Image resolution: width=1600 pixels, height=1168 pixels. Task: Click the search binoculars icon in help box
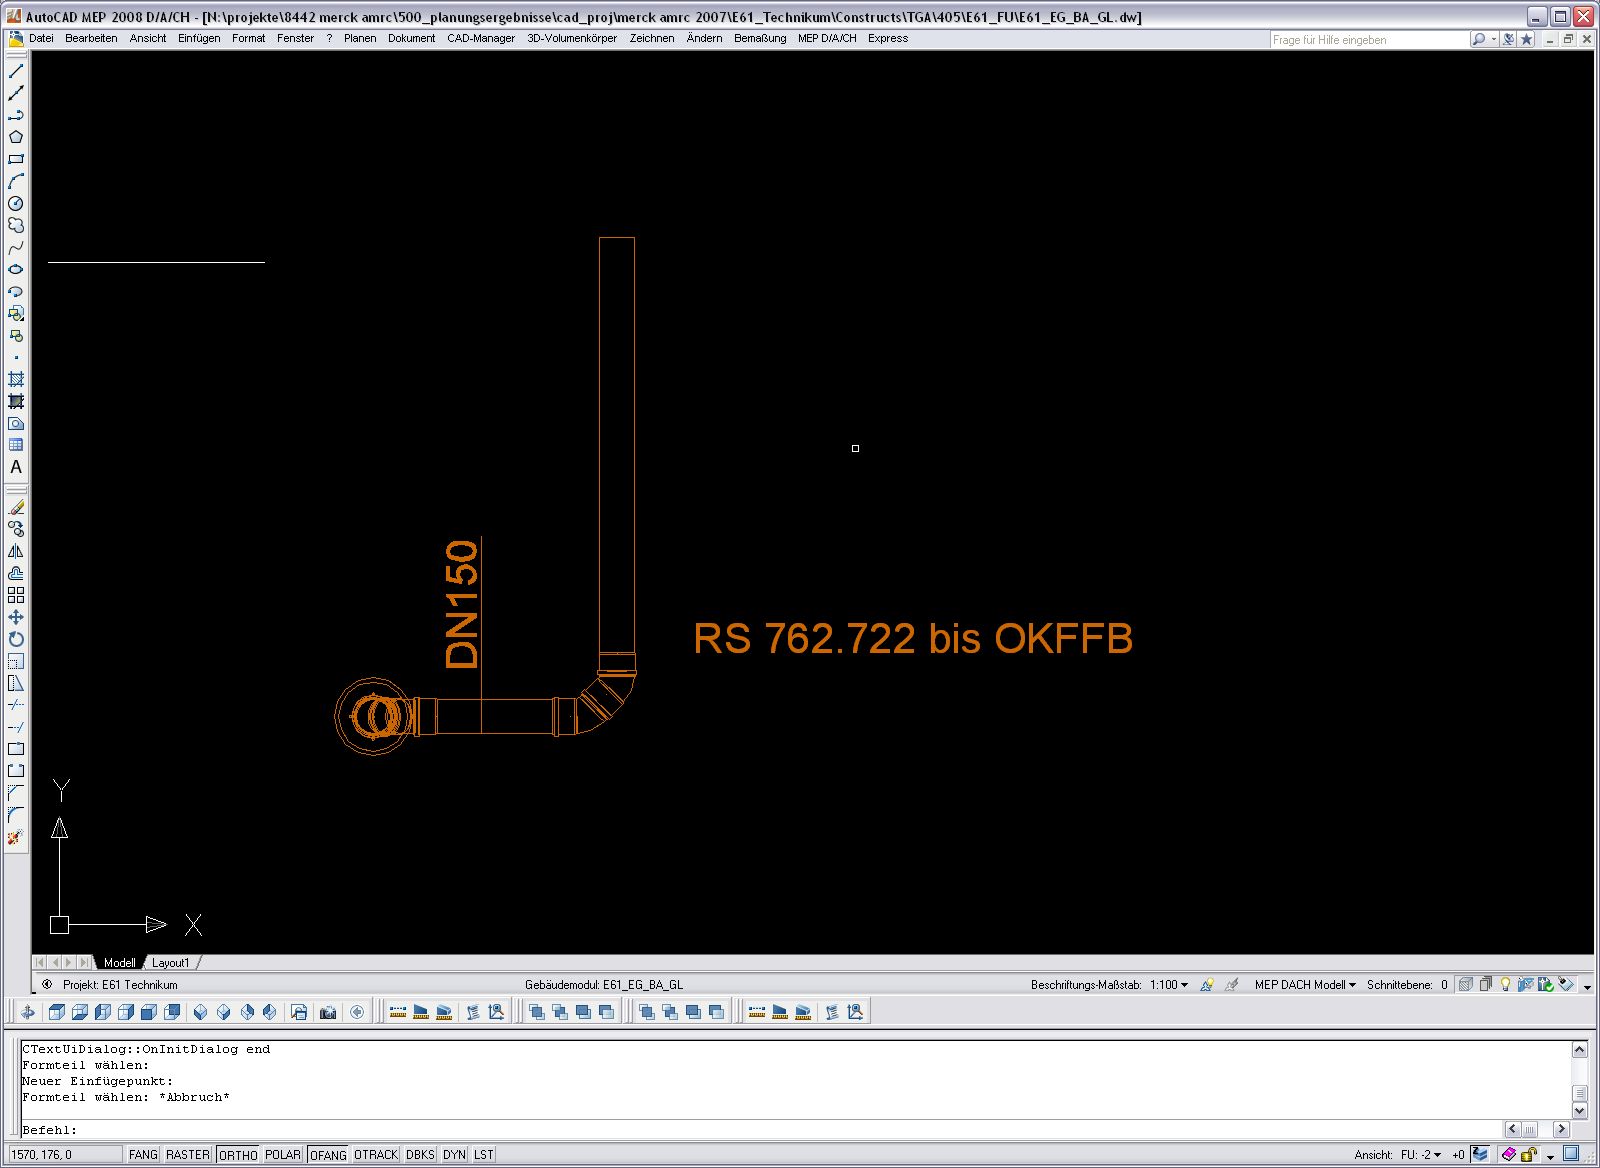pos(1479,39)
